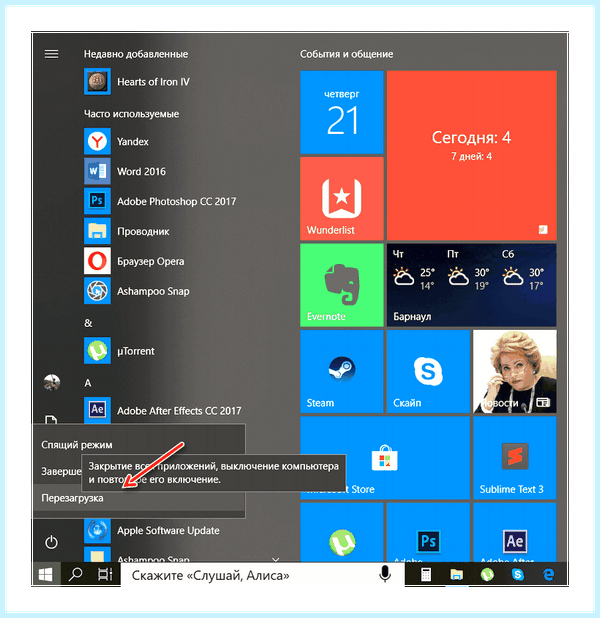Viewport: 600px width, 618px height.
Task: Activate the microphone in Алиса search box
Action: click(385, 574)
